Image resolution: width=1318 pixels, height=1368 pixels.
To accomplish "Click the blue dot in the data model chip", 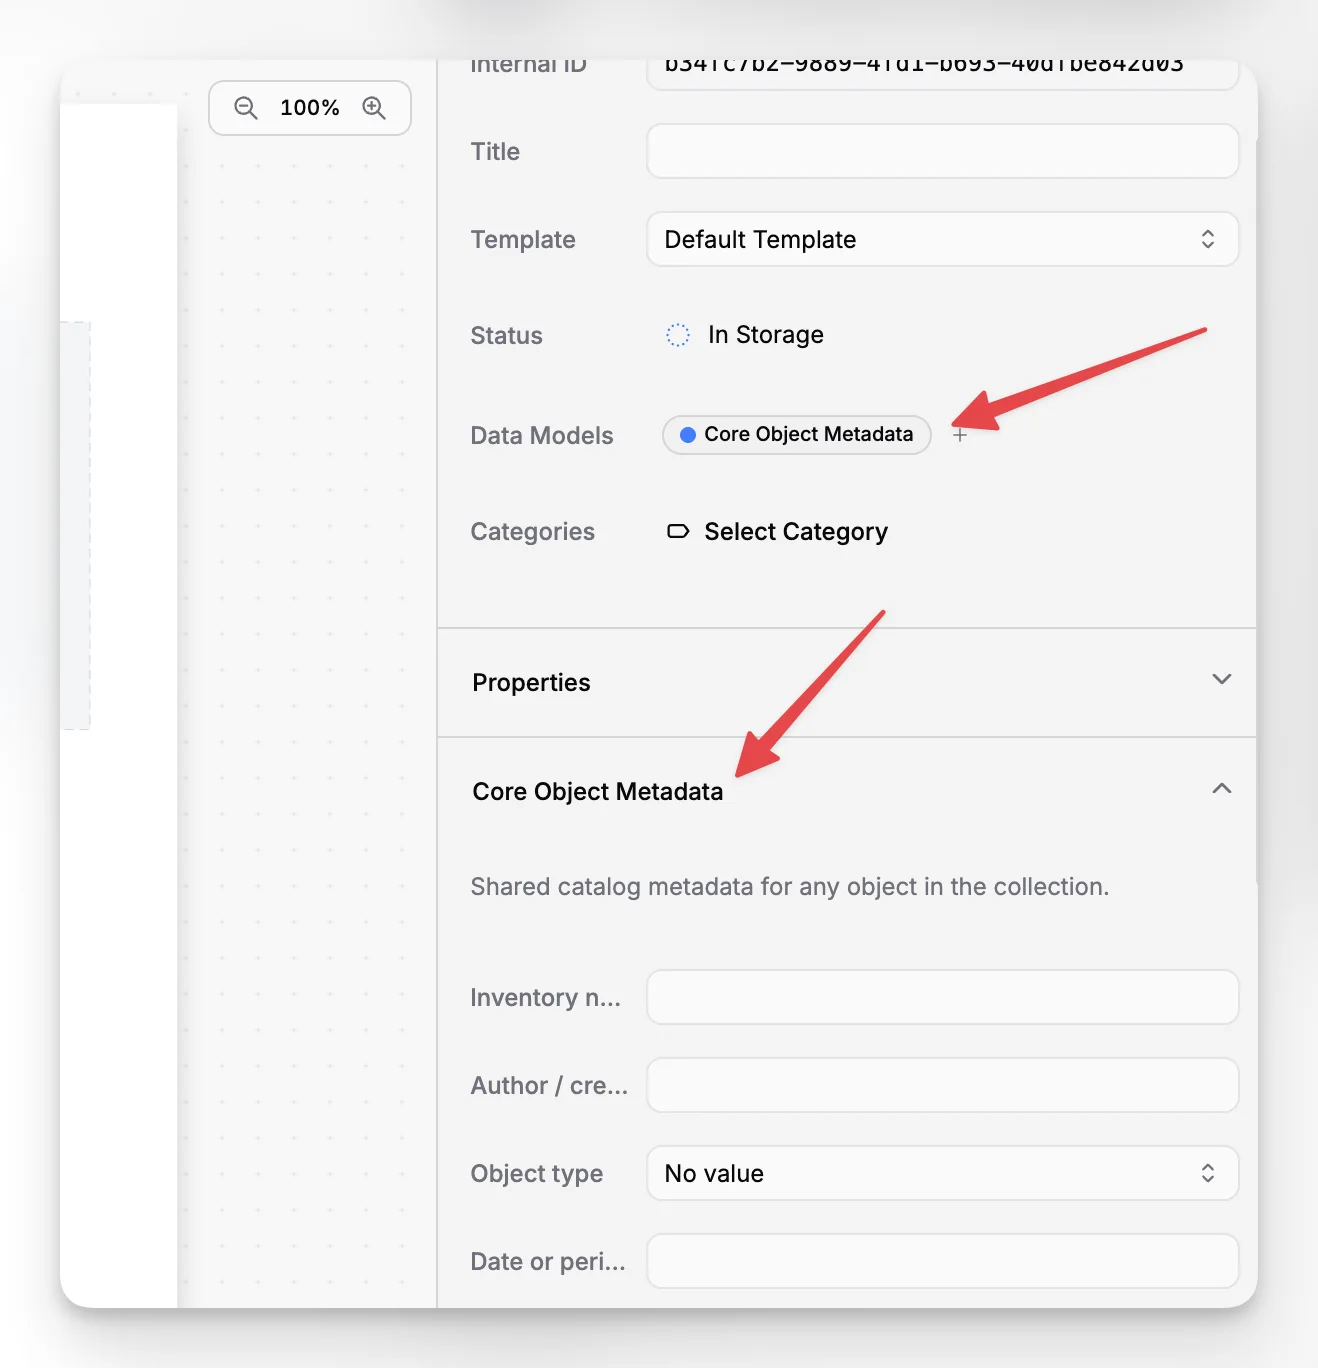I will click(x=688, y=435).
